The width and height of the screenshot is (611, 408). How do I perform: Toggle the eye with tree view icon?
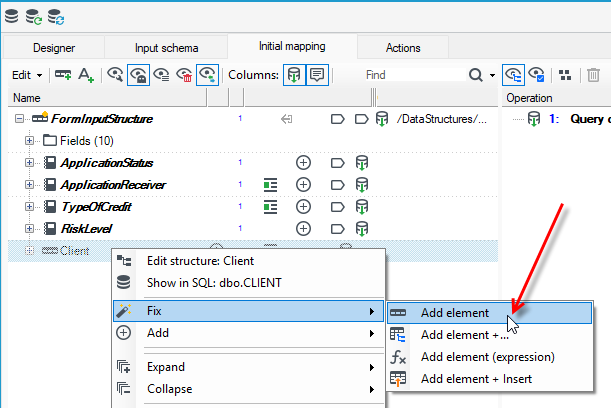click(x=513, y=75)
